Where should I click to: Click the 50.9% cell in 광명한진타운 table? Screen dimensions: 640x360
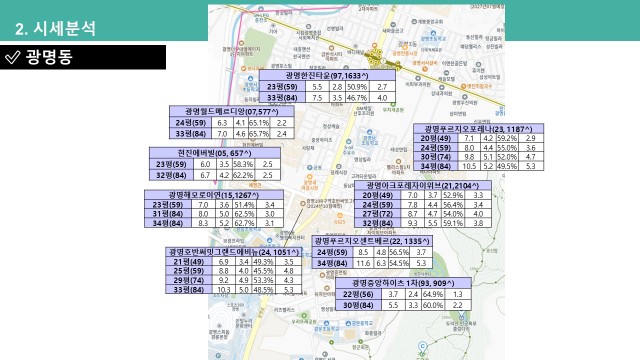click(x=357, y=87)
